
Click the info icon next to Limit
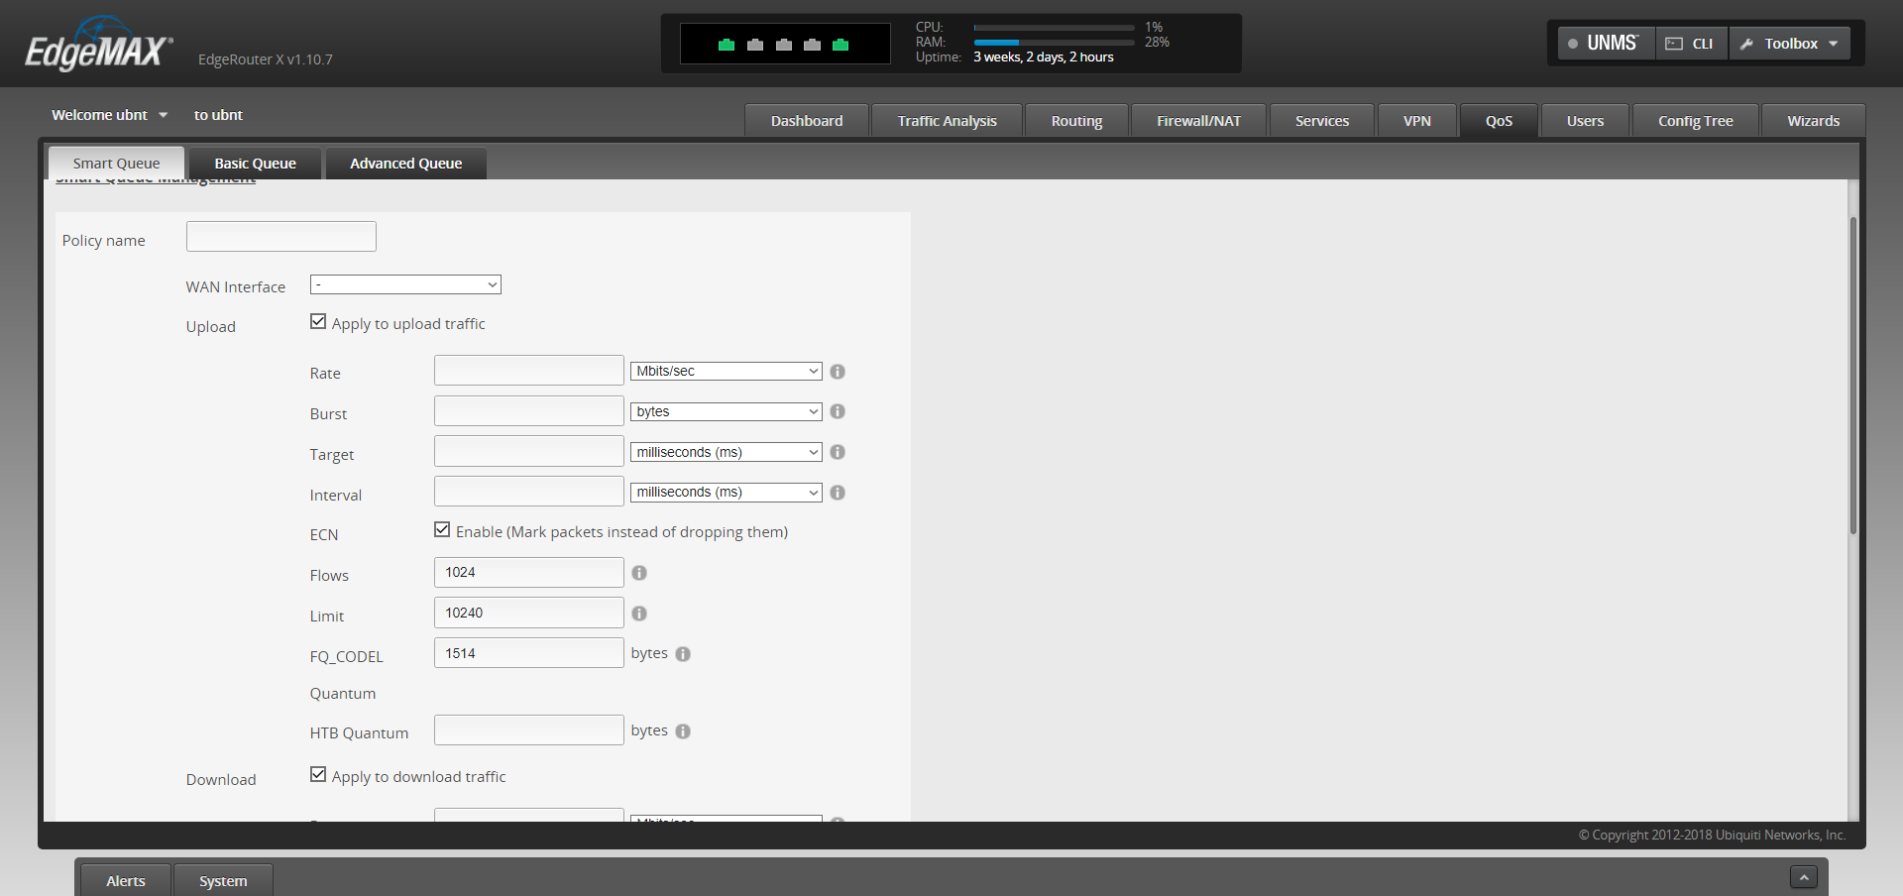coord(639,613)
